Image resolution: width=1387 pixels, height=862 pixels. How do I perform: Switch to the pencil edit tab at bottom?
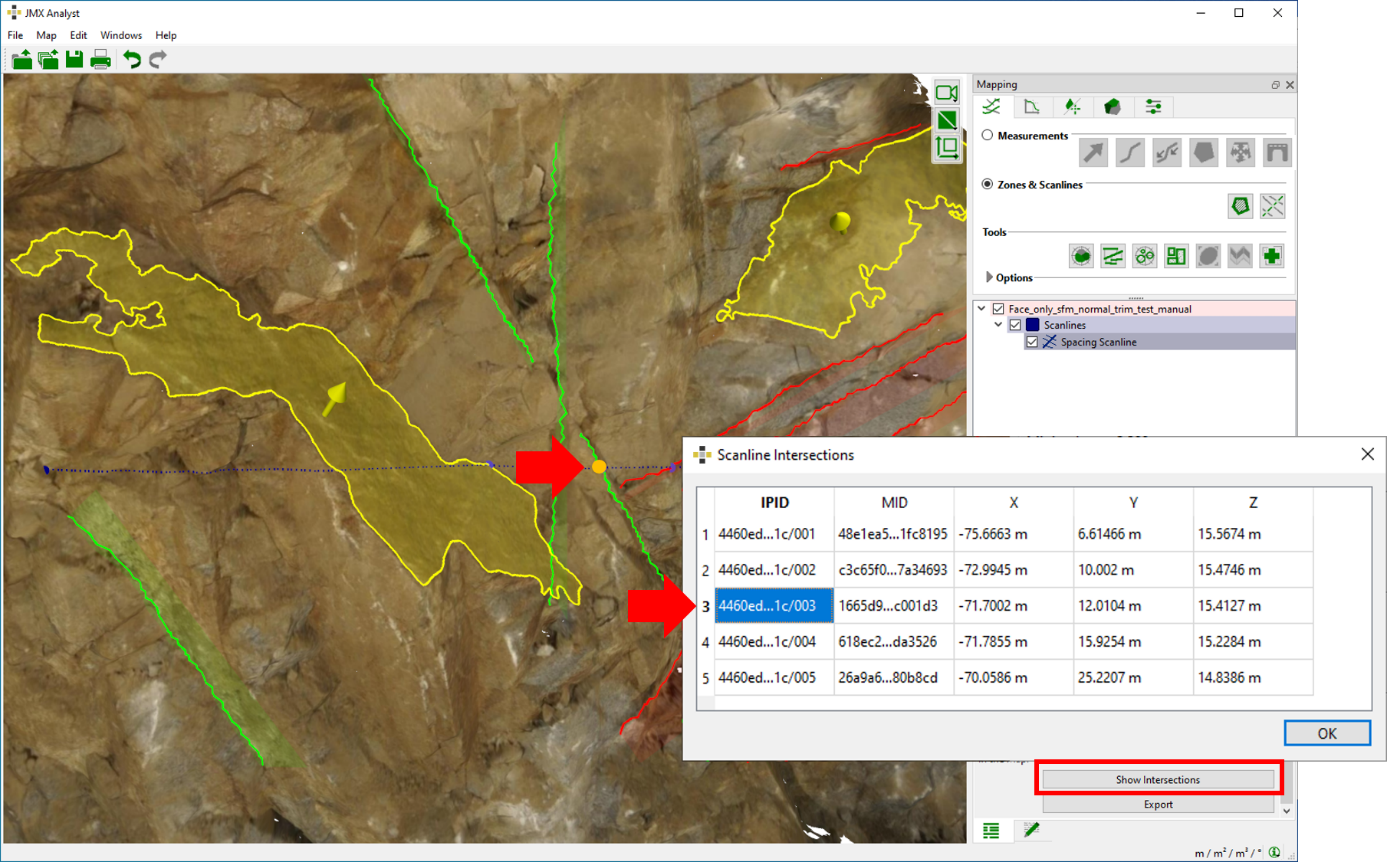tap(1031, 830)
